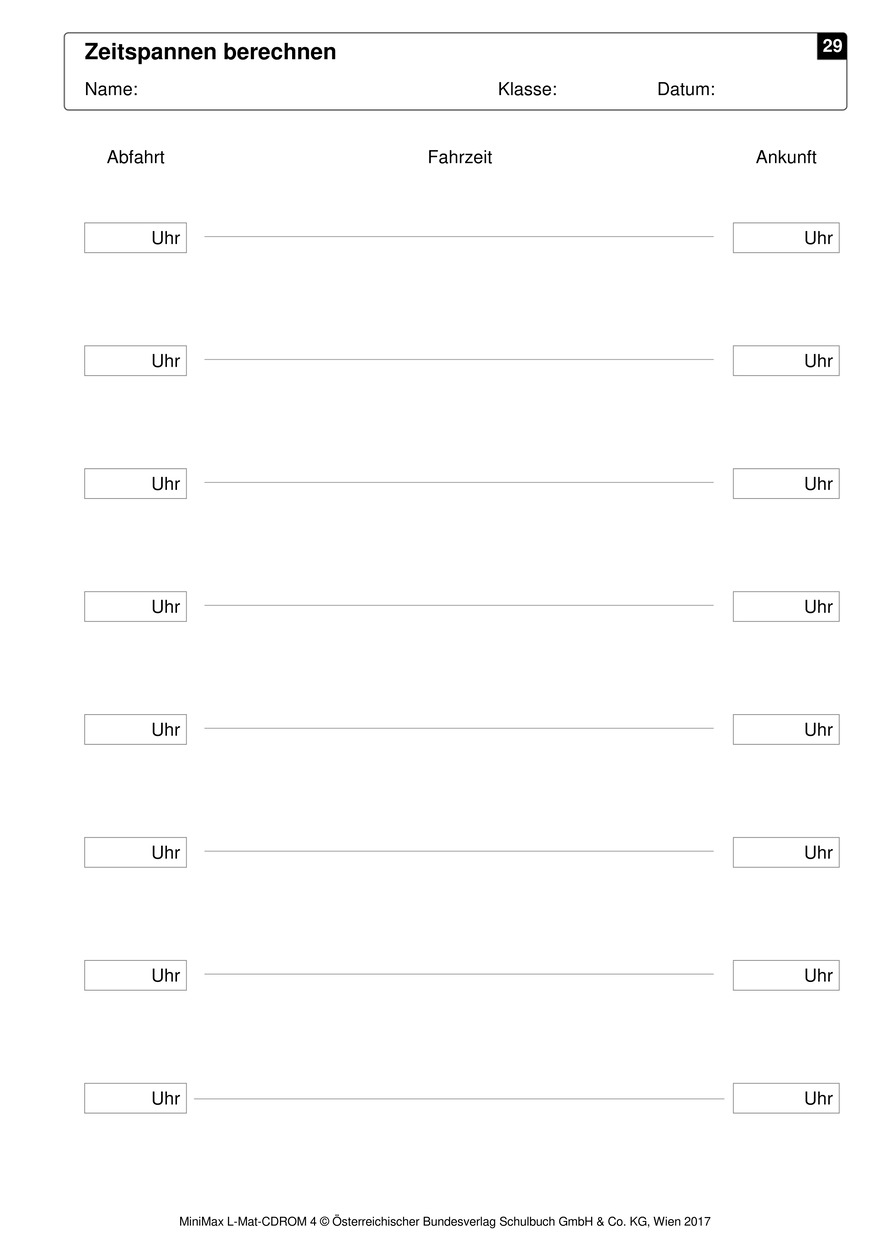Click the fourth Abfahrt Uhr input box
This screenshot has width=890, height=1259.
[135, 607]
